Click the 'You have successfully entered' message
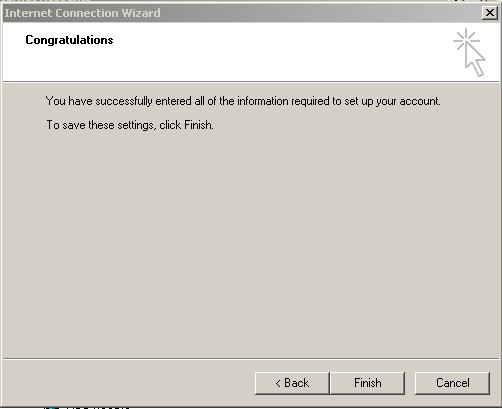 point(243,101)
